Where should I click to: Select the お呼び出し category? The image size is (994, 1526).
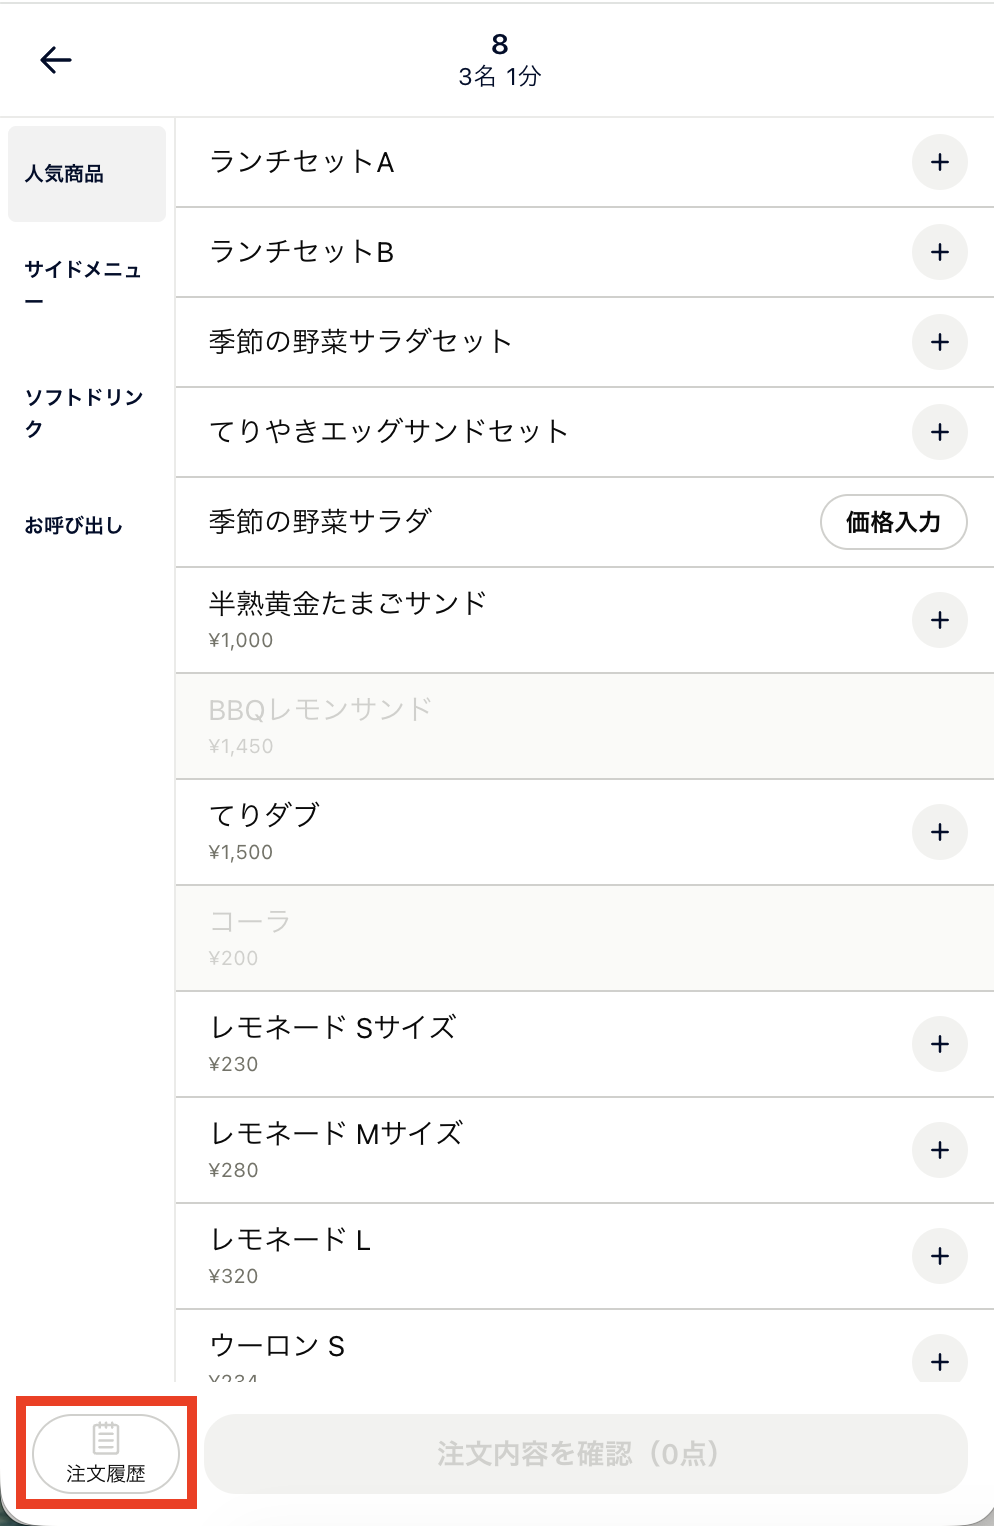pos(74,524)
